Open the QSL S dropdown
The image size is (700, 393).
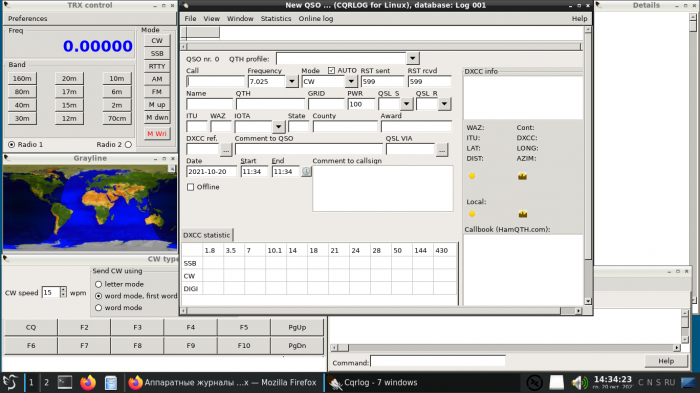click(406, 104)
